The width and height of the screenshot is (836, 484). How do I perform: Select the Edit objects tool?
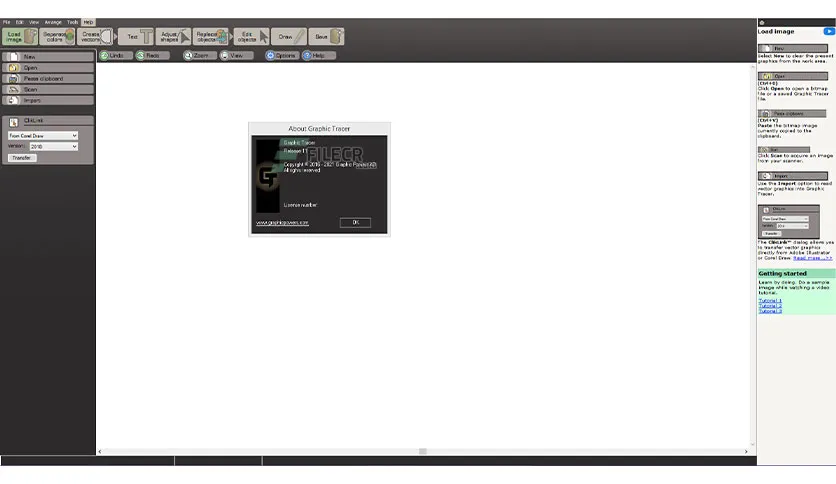pyautogui.click(x=251, y=36)
